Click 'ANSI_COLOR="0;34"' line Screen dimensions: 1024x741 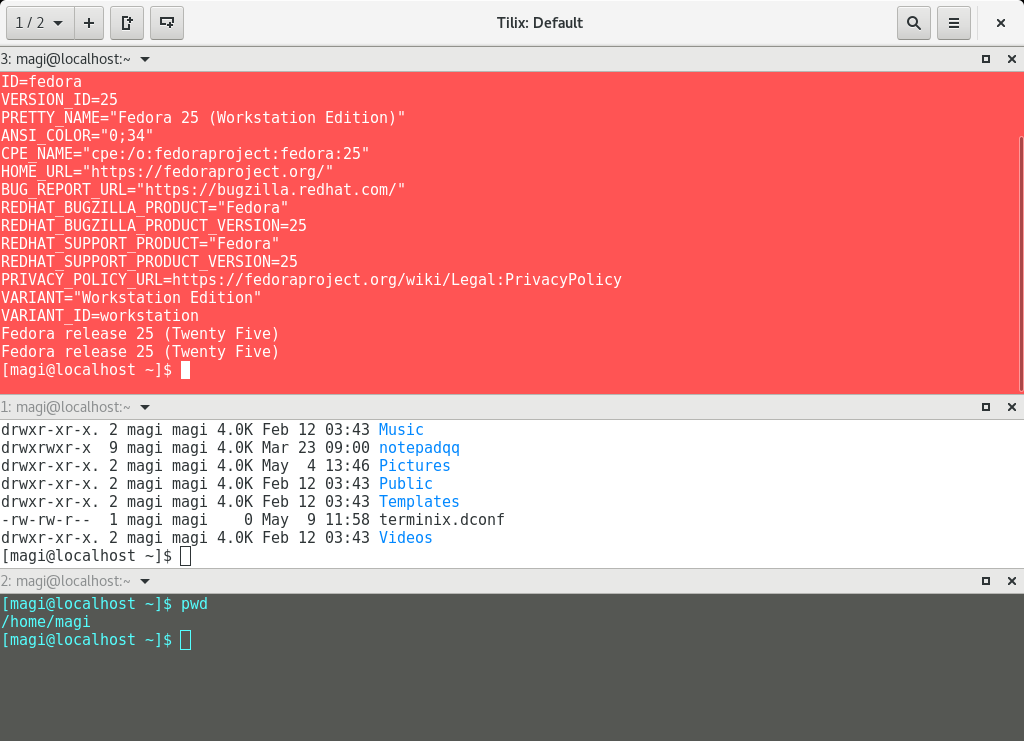coord(77,136)
